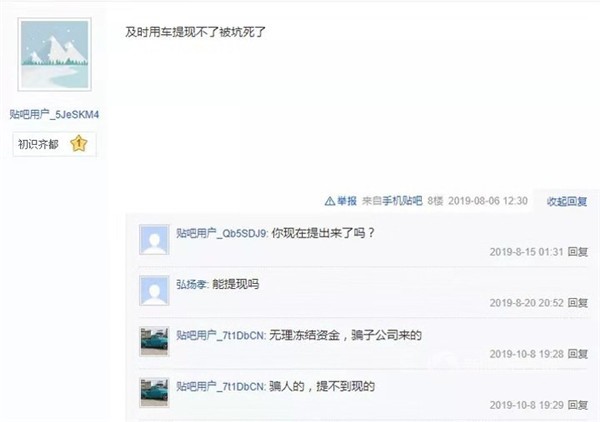Open 贴吧用户_7t1DbCN link in 无理冻结资金 comment
The image size is (600, 422).
pos(220,336)
